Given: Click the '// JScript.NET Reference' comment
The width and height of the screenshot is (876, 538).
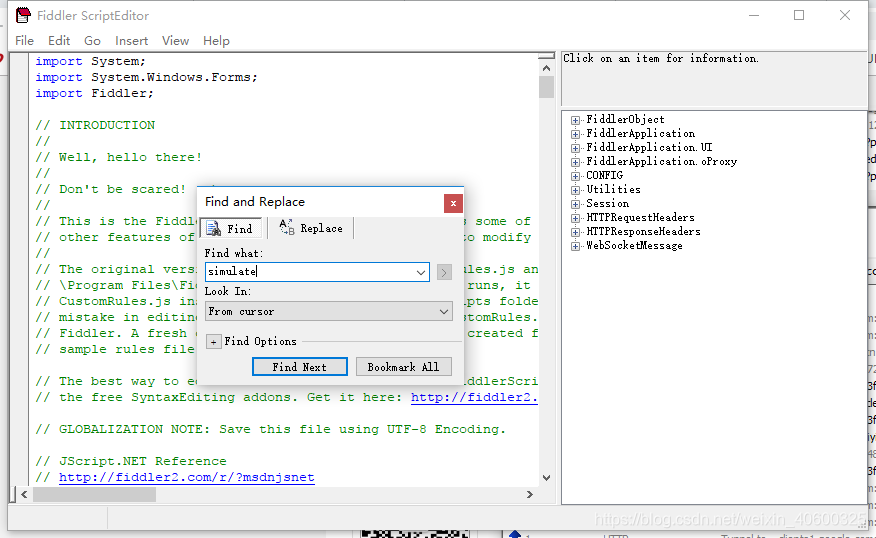Looking at the screenshot, I should pyautogui.click(x=131, y=461).
